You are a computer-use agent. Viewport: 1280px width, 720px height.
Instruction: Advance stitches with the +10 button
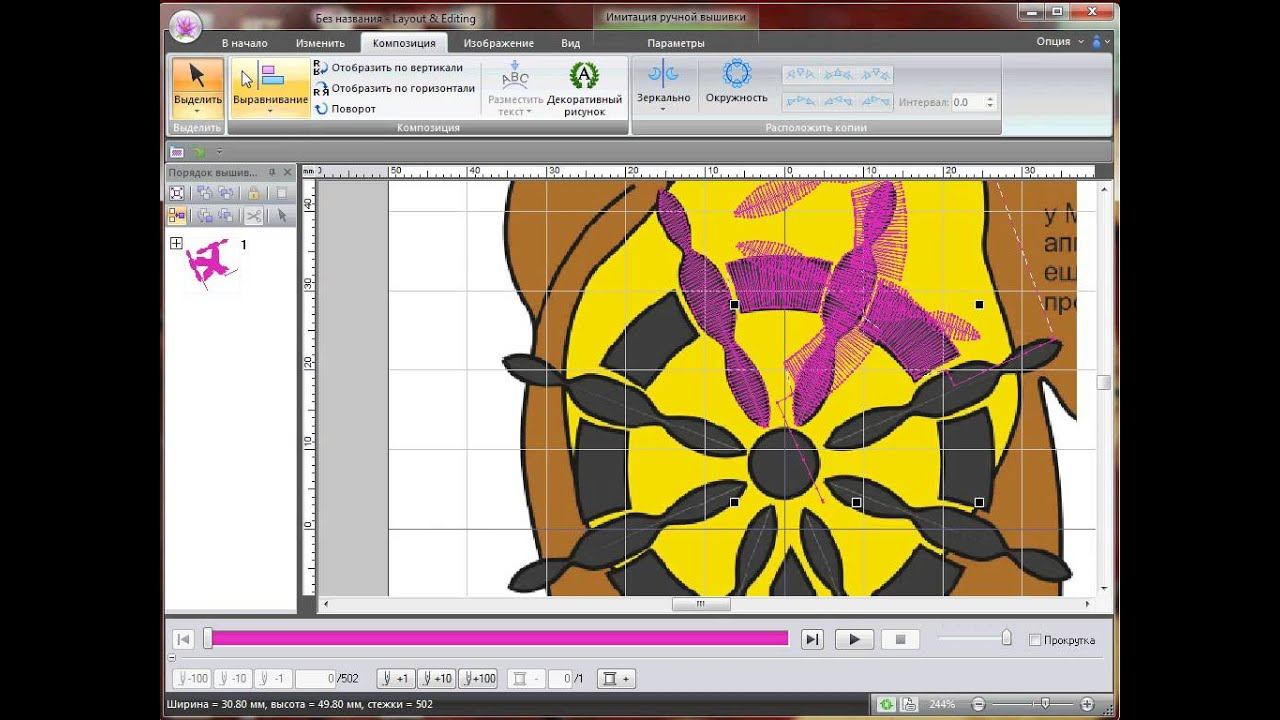click(436, 679)
